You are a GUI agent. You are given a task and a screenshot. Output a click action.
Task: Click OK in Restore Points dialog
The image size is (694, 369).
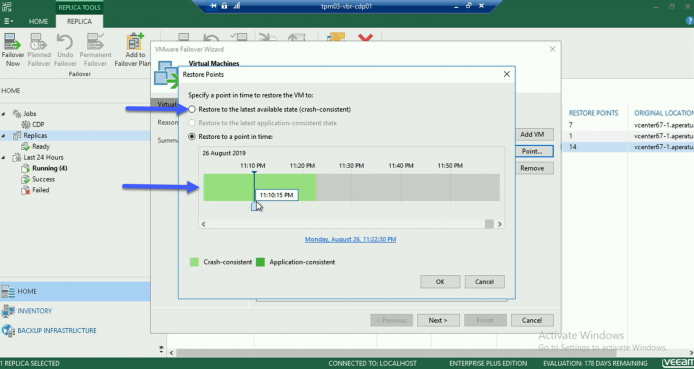point(440,282)
